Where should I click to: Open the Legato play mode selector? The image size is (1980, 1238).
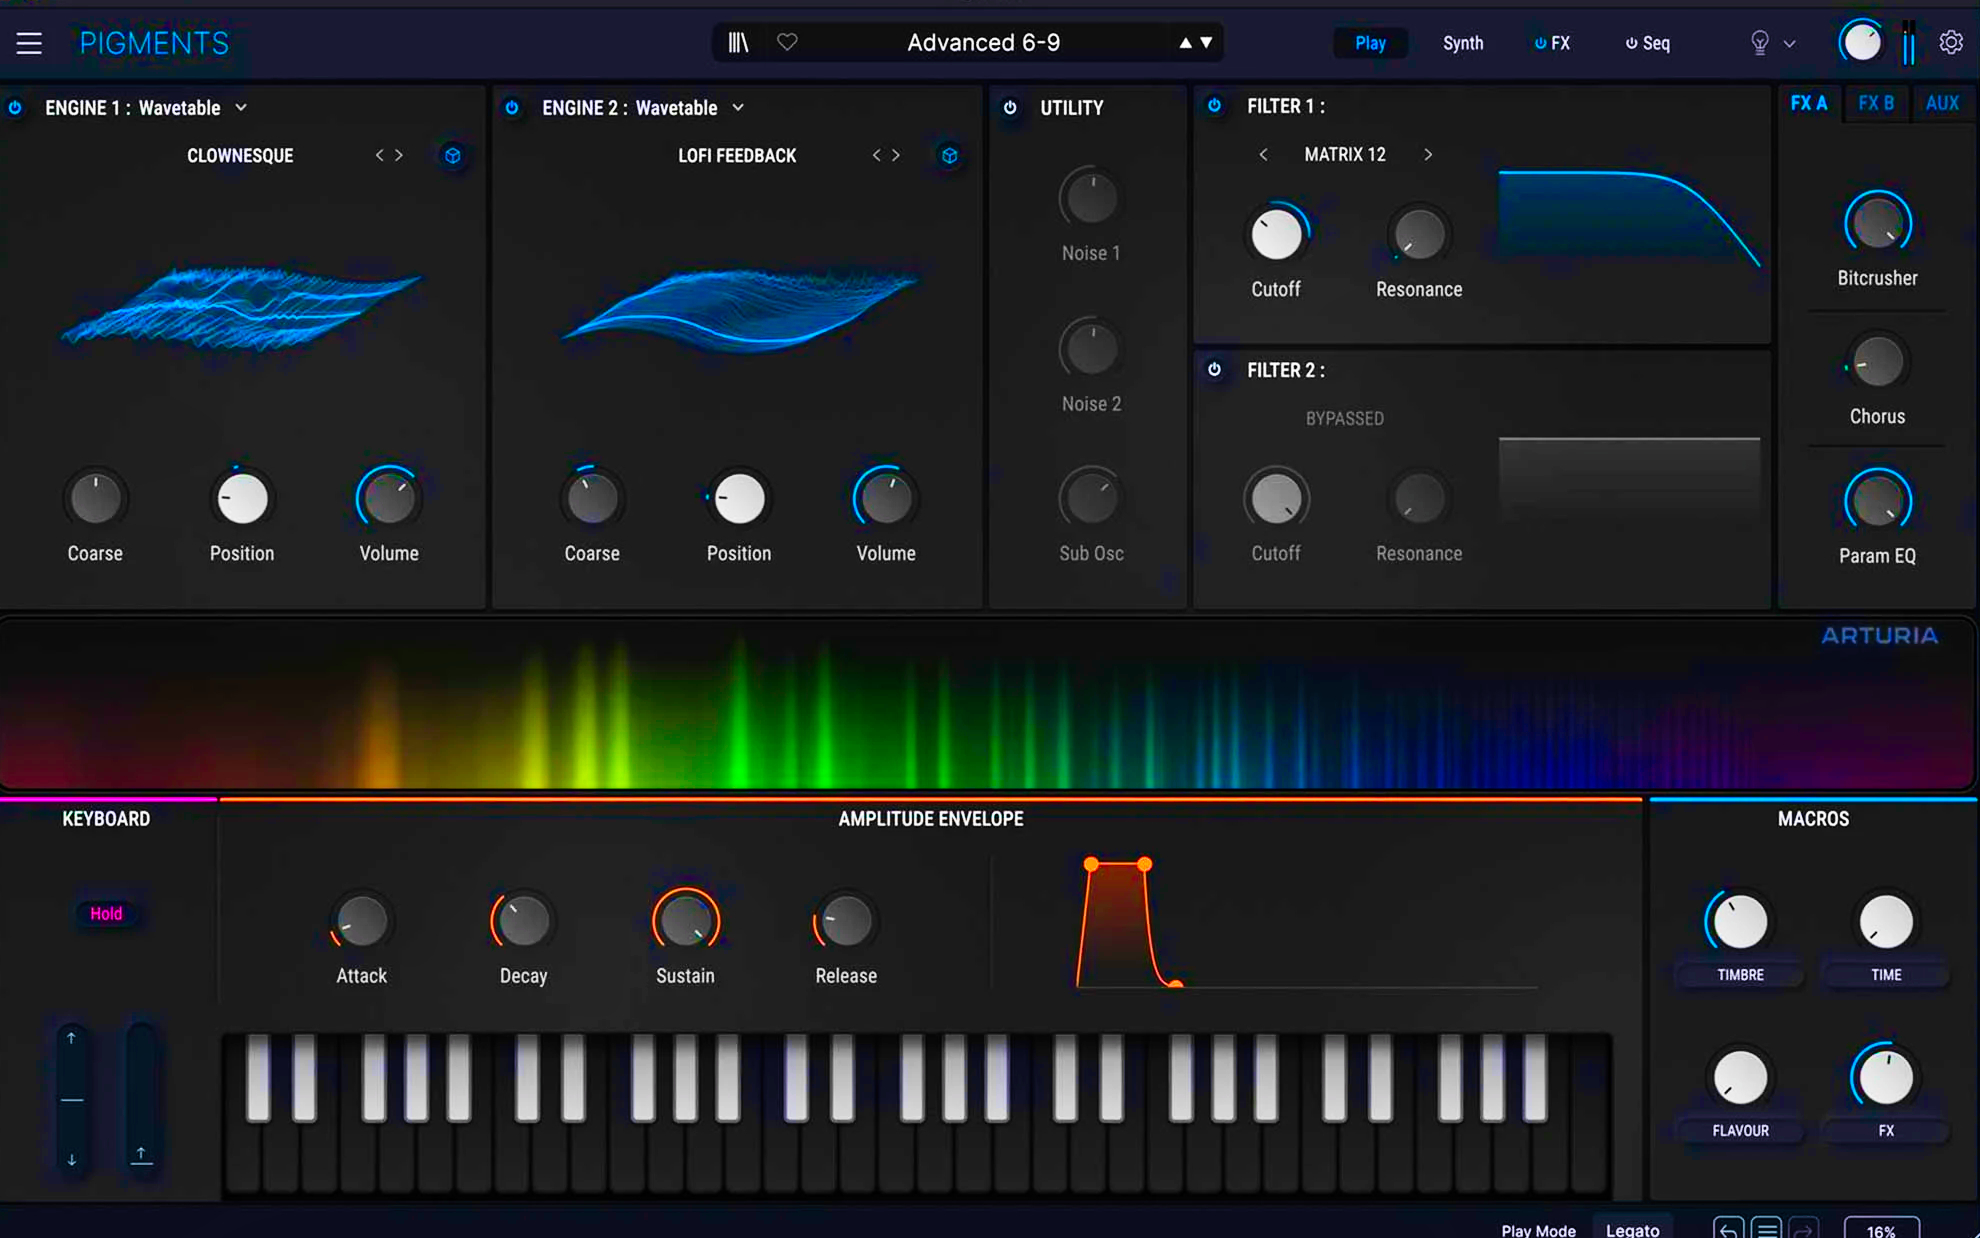pyautogui.click(x=1632, y=1229)
